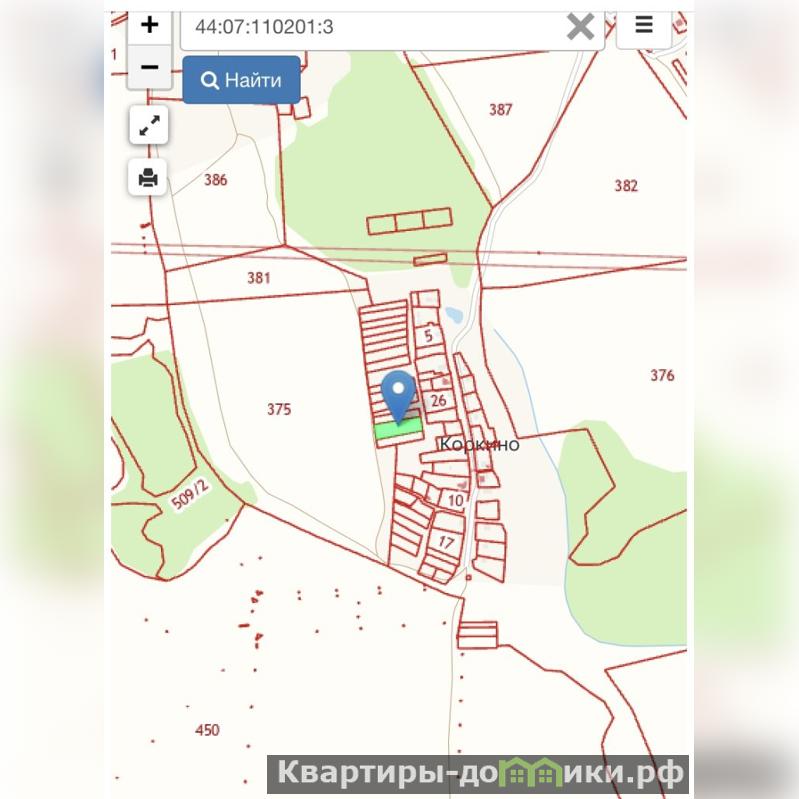The image size is (799, 799).
Task: Select parcel labeled 381
Action: (x=259, y=278)
